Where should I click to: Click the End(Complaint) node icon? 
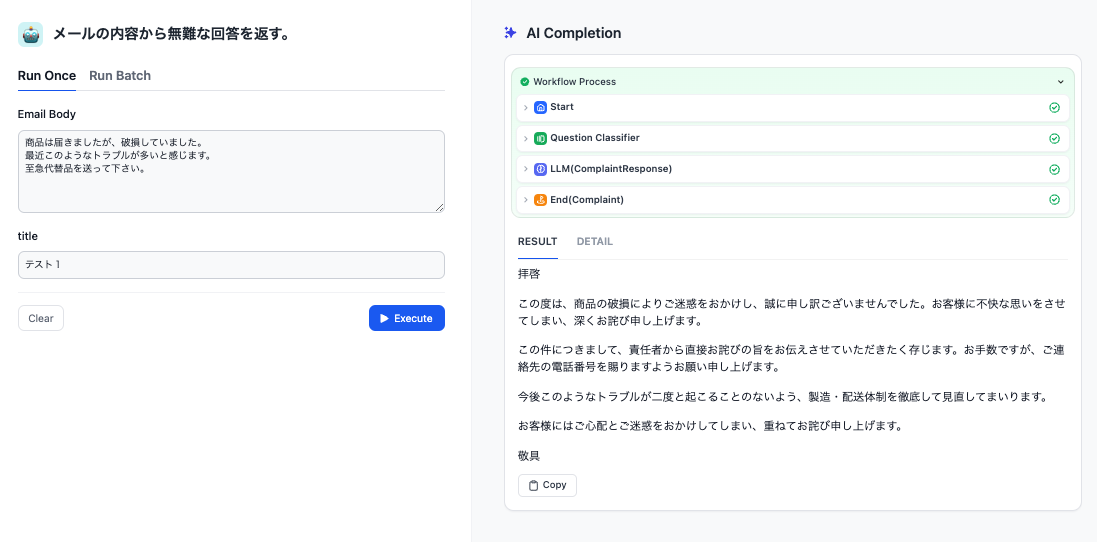point(540,200)
